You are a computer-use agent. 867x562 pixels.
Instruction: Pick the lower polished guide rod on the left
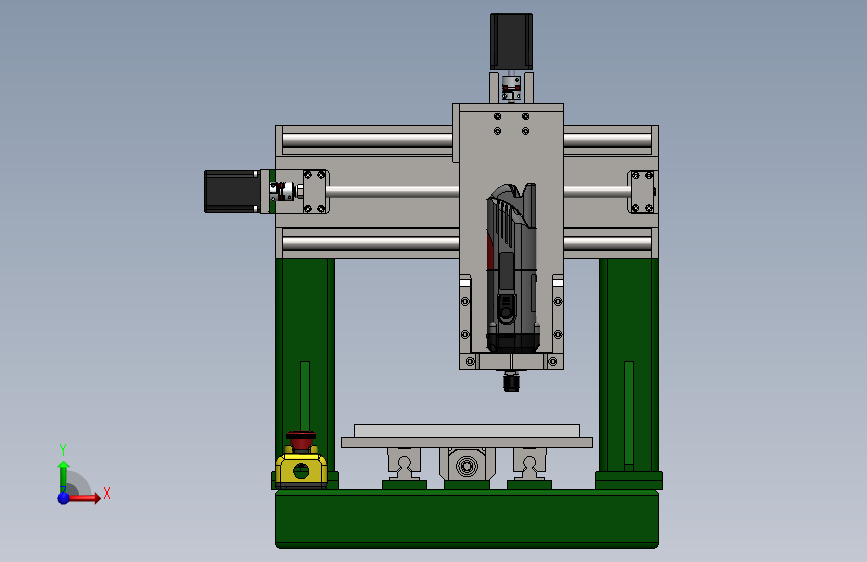tap(370, 243)
